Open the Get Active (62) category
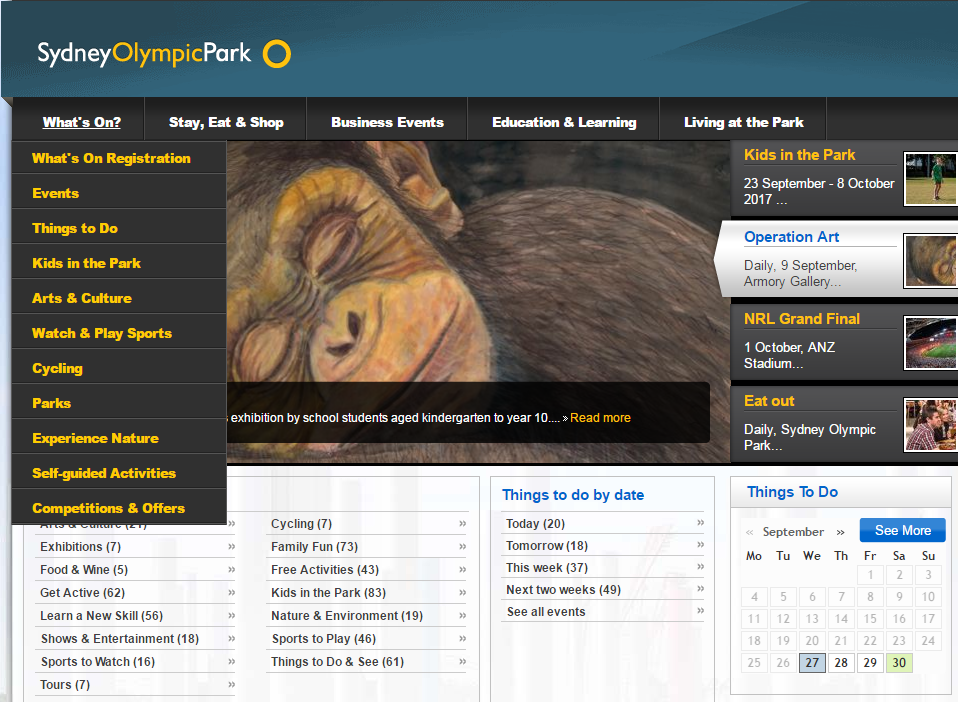 pyautogui.click(x=82, y=593)
